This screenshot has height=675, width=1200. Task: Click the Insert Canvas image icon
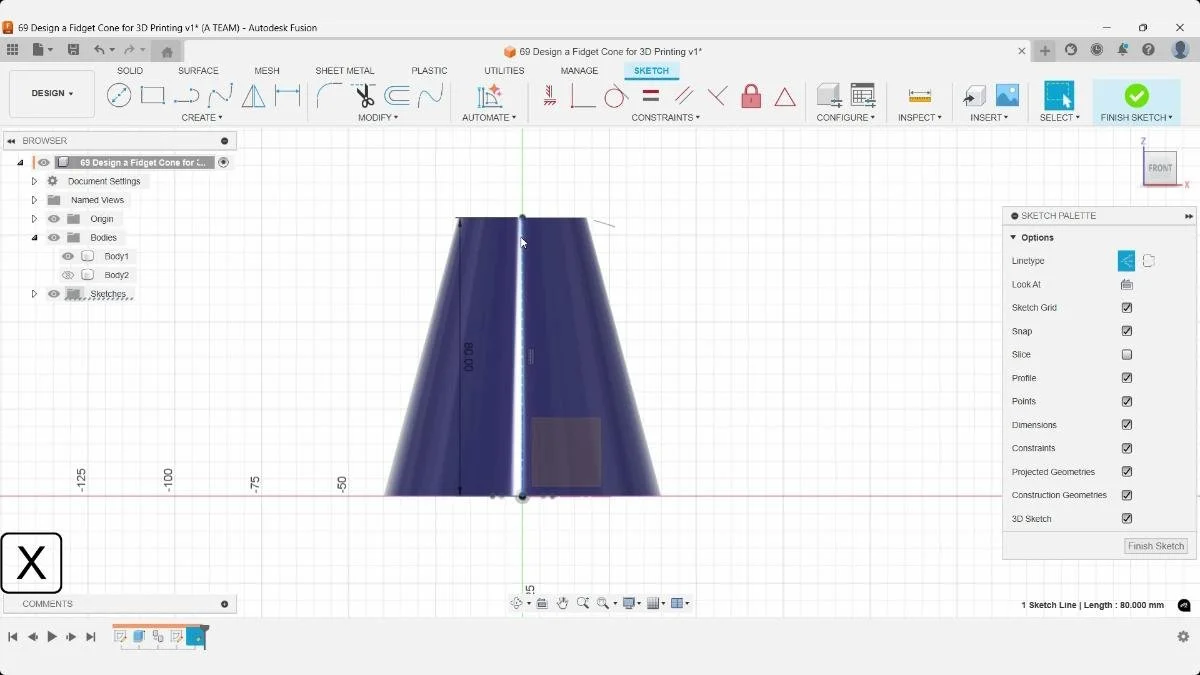click(x=1007, y=96)
